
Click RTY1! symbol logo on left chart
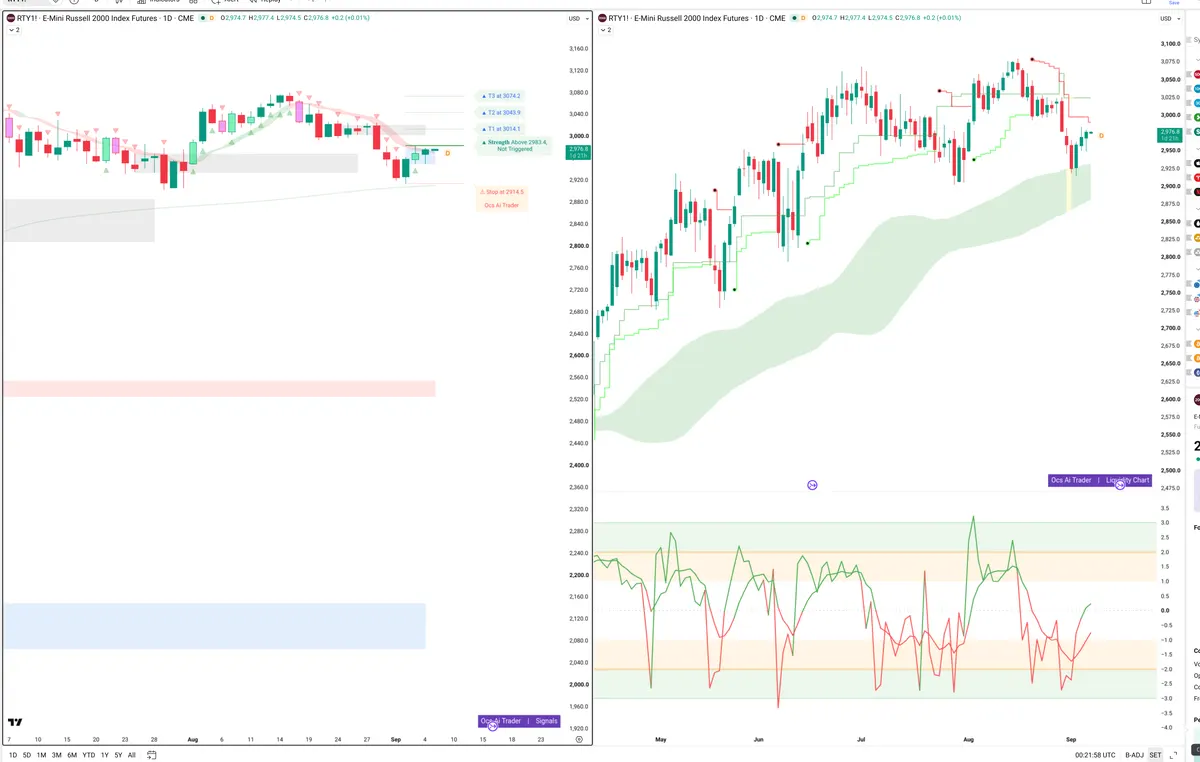[11, 18]
